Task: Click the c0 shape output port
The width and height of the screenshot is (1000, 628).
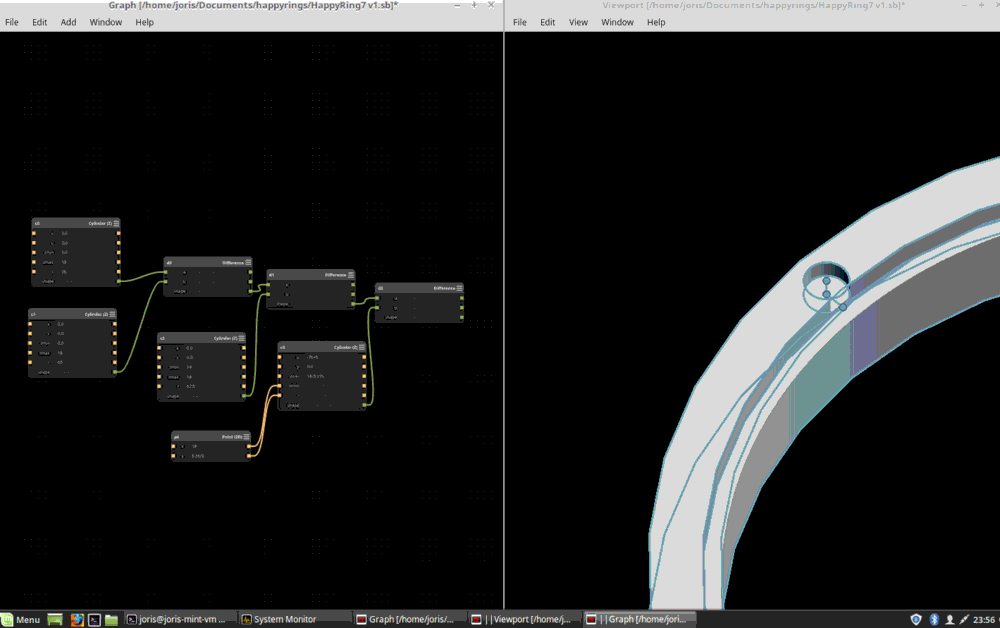Action: pos(119,281)
